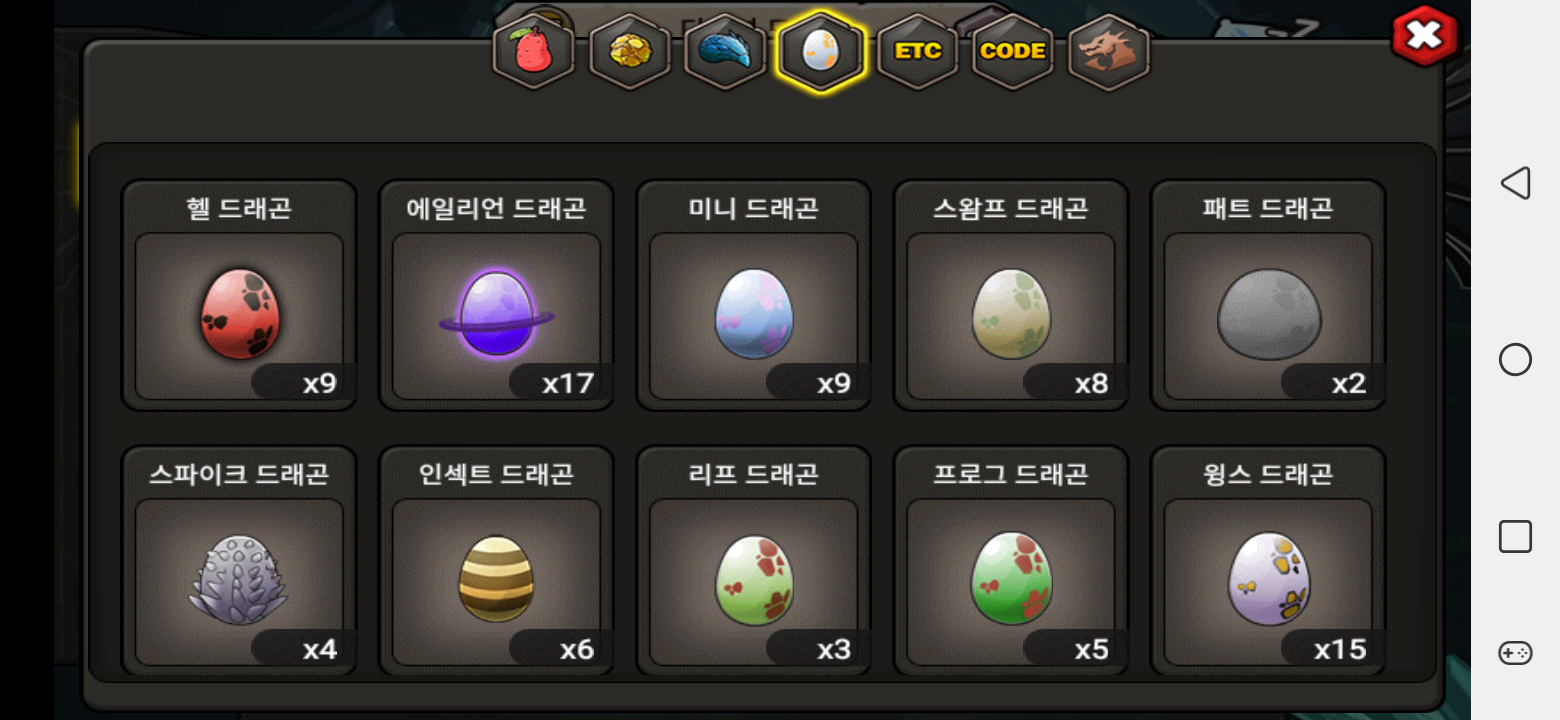Open the red fruit inventory tab
This screenshot has width=1560, height=720.
point(533,51)
